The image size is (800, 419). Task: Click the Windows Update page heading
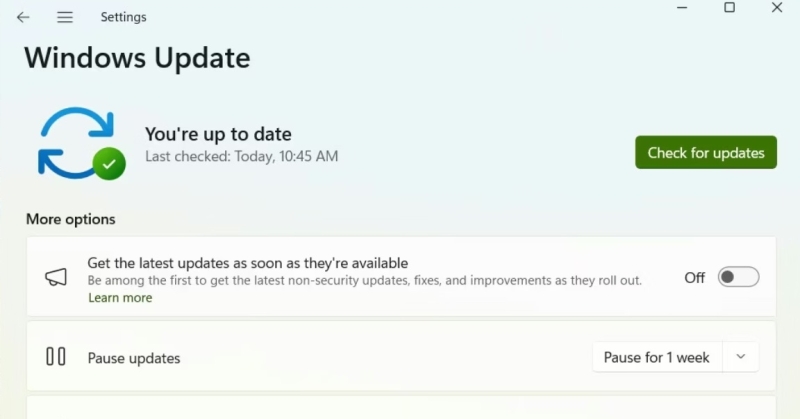coord(137,57)
